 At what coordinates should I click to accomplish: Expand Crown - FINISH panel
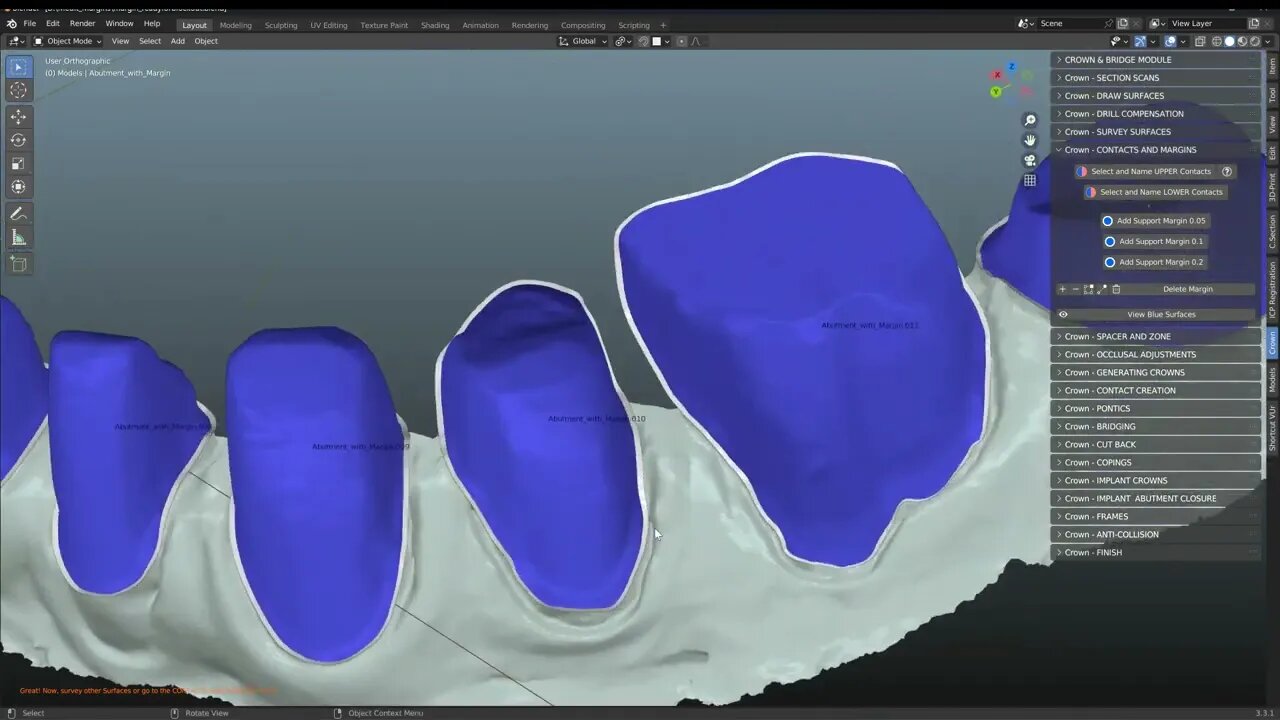coord(1155,552)
